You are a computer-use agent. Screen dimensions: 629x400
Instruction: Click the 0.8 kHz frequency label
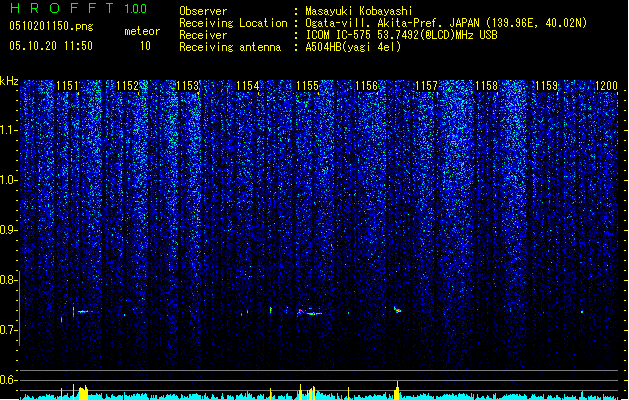(9, 280)
